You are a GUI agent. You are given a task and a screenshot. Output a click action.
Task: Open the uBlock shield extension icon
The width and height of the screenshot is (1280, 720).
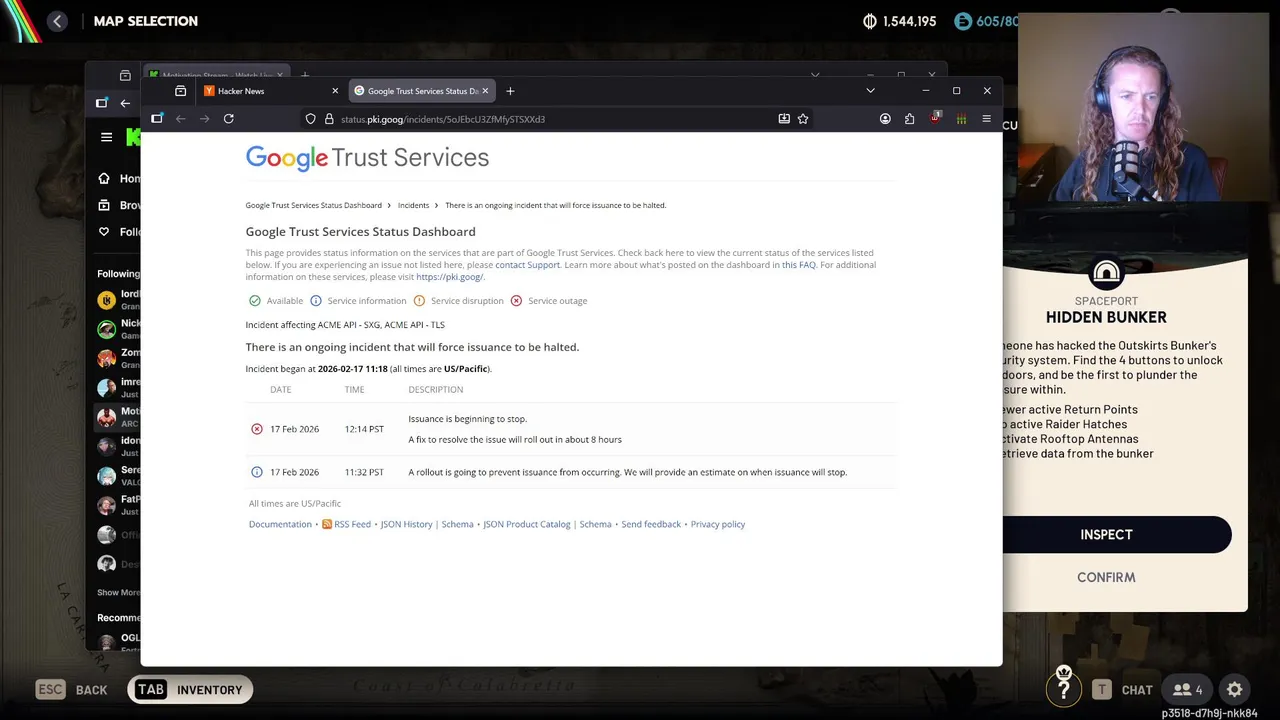pos(935,118)
